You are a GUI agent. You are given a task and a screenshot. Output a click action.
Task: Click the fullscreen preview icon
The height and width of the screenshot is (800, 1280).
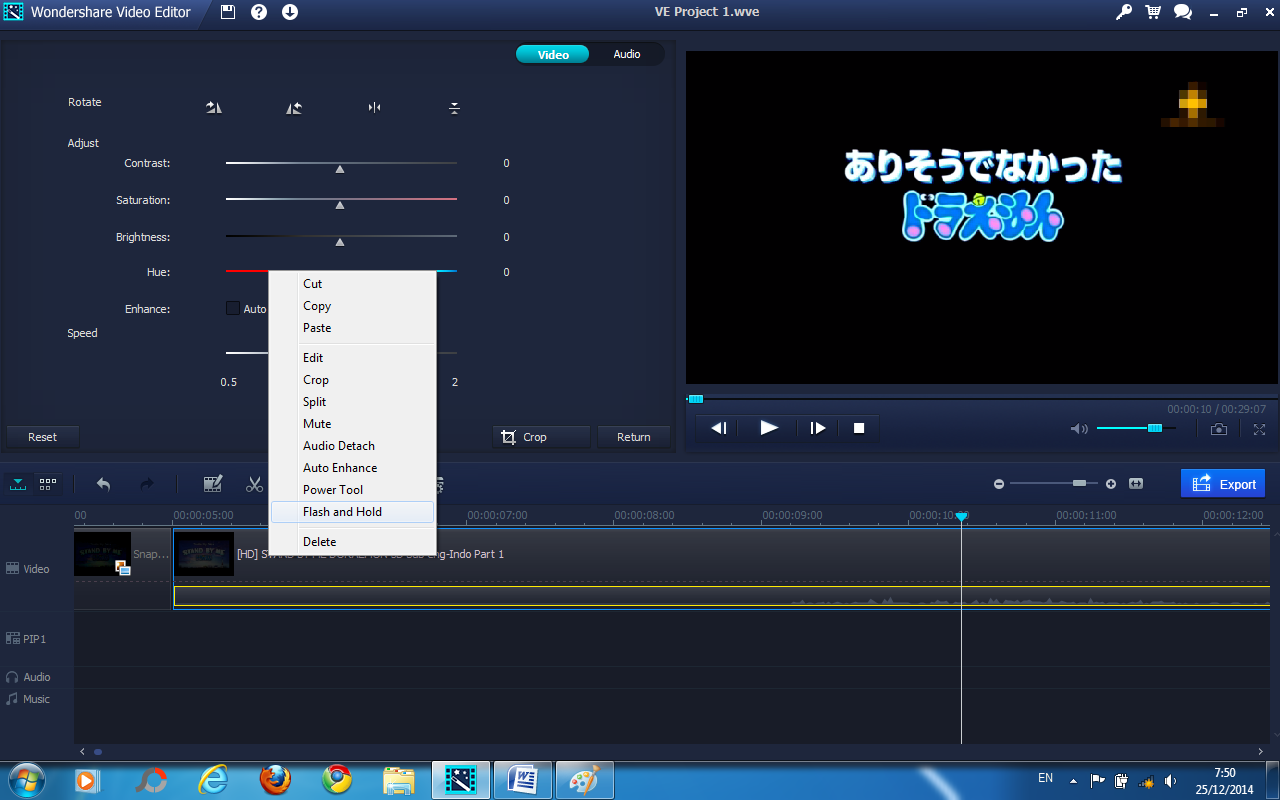1259,429
